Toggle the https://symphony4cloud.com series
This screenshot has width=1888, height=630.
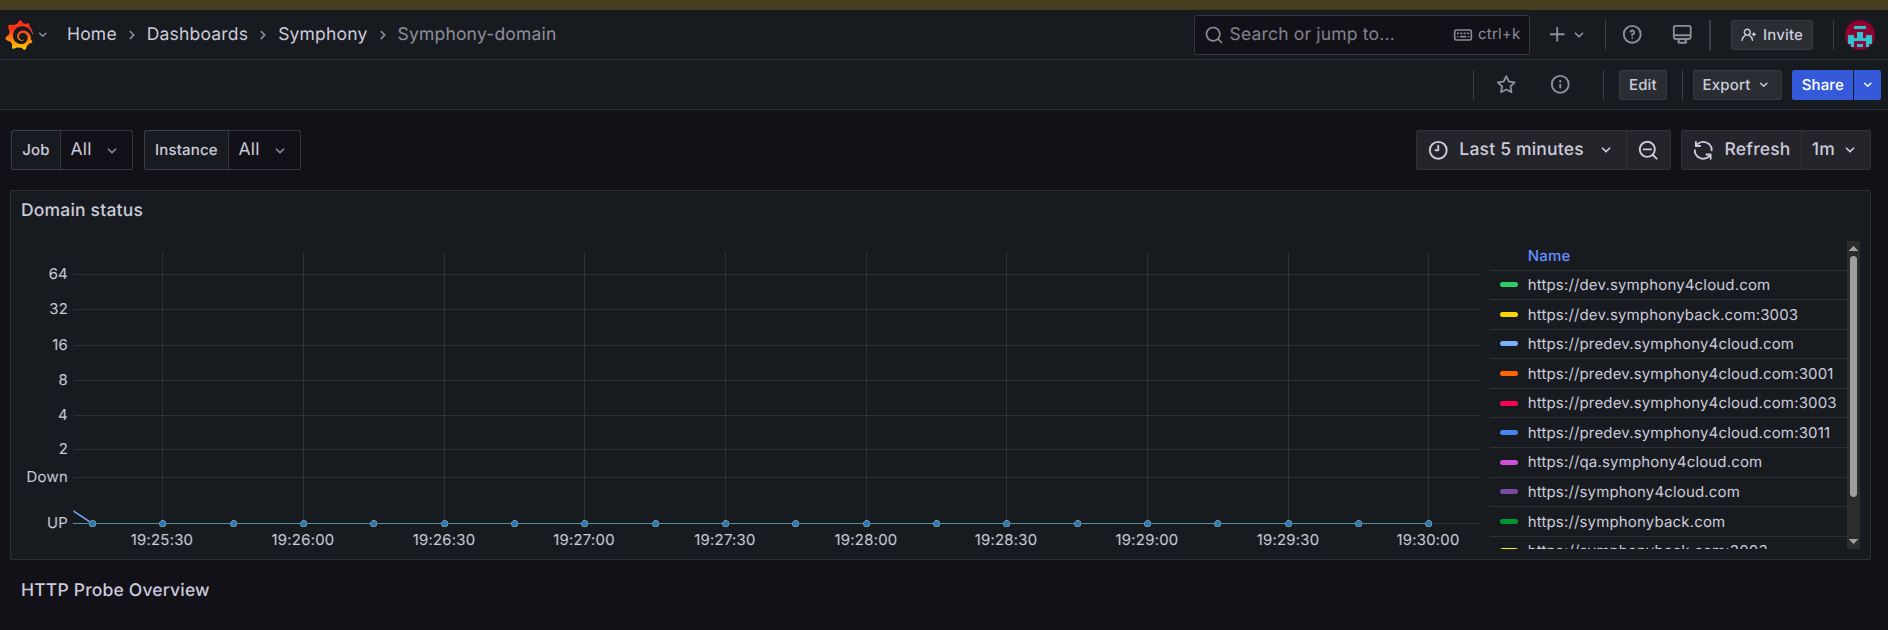(1633, 492)
